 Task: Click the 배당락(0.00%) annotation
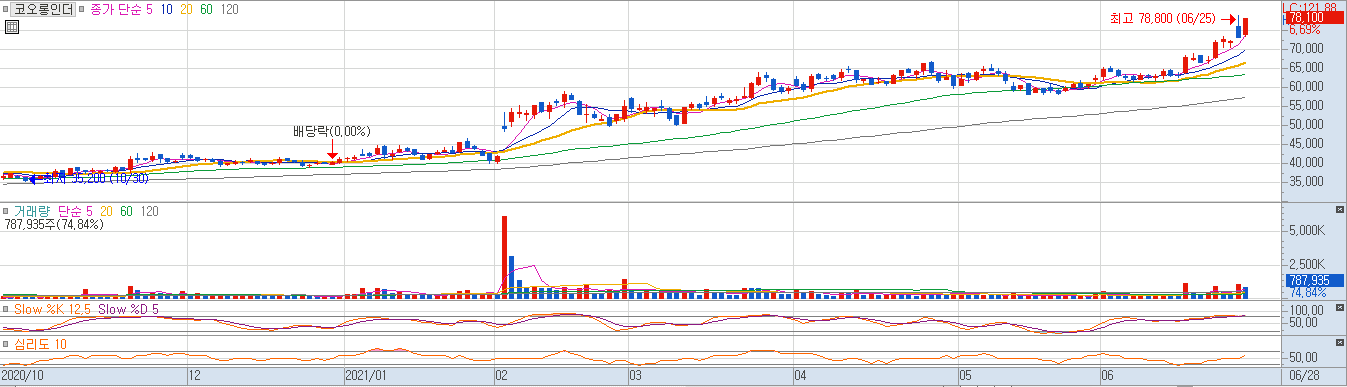coord(332,131)
